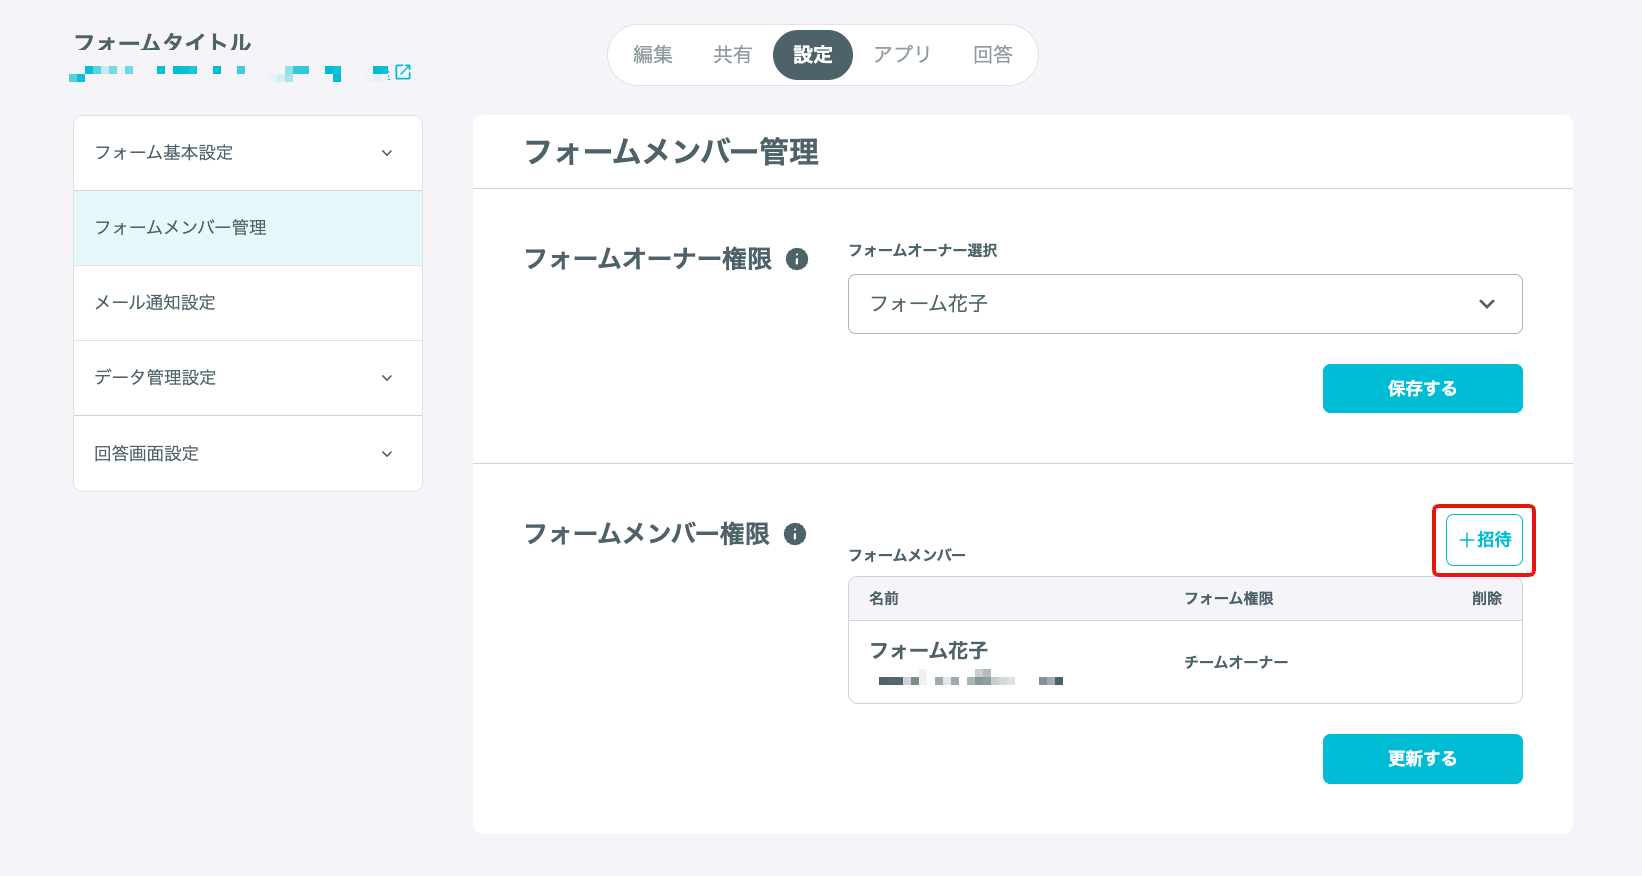Click the 削除 column header

point(1487,598)
